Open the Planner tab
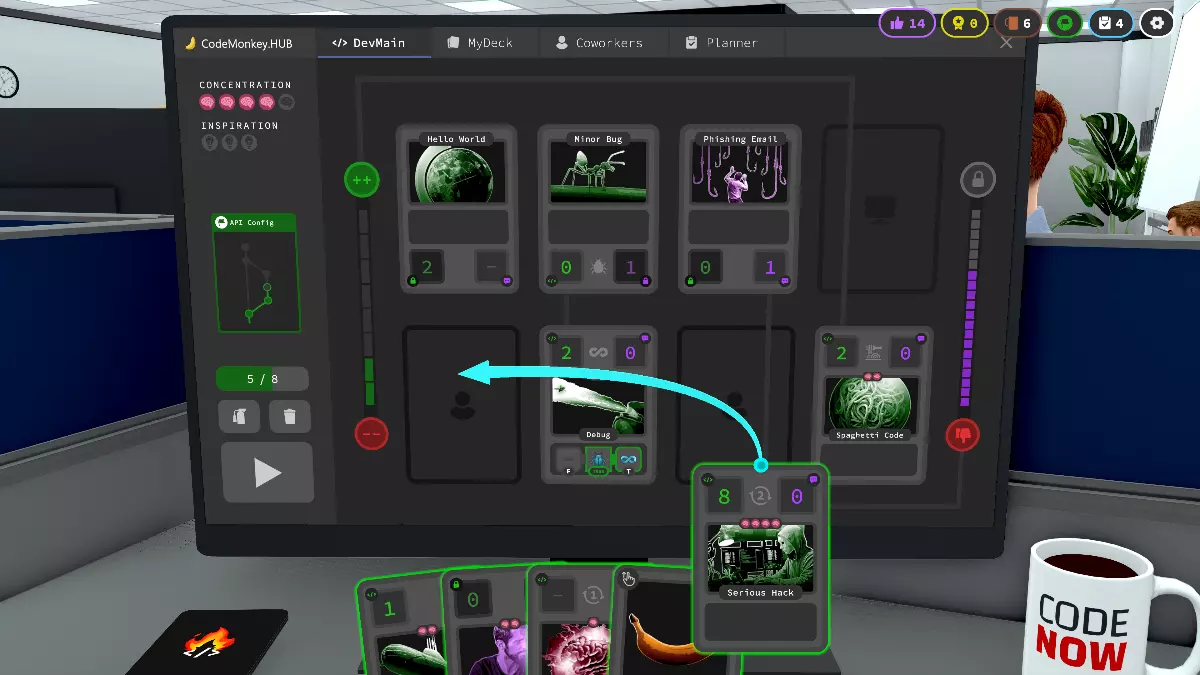This screenshot has width=1200, height=675. tap(725, 42)
